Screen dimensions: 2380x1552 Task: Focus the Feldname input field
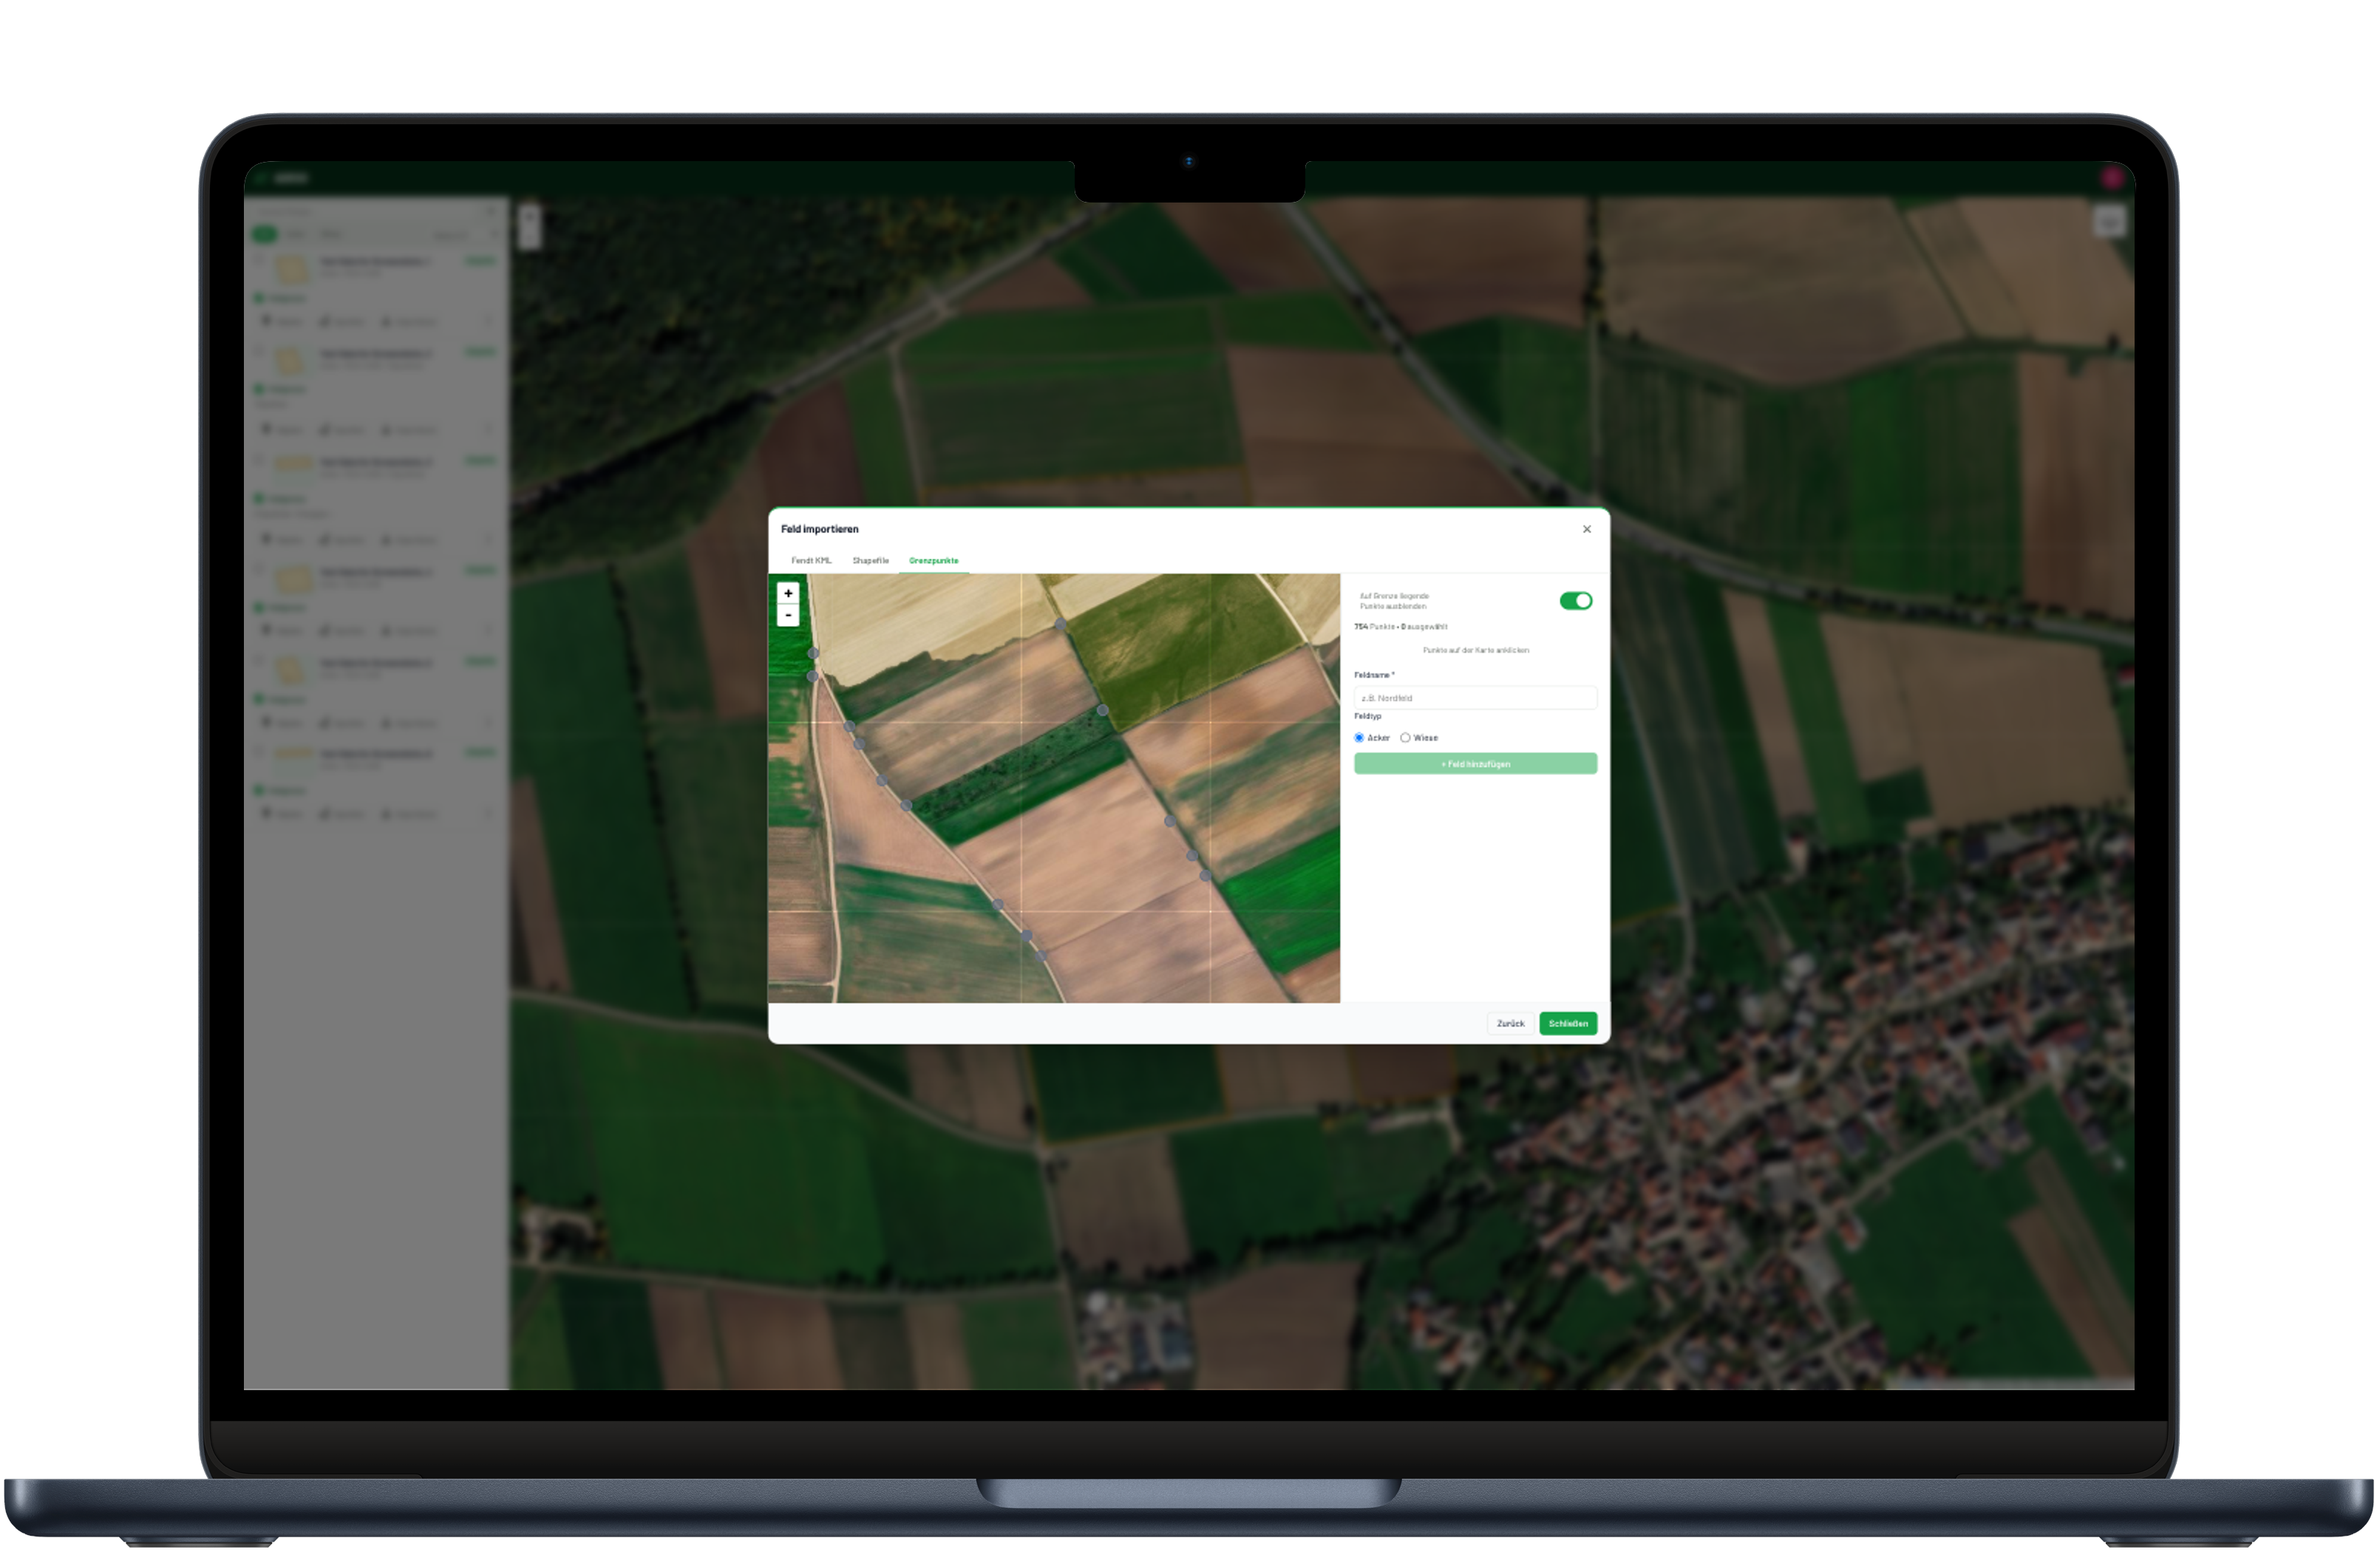click(1475, 698)
